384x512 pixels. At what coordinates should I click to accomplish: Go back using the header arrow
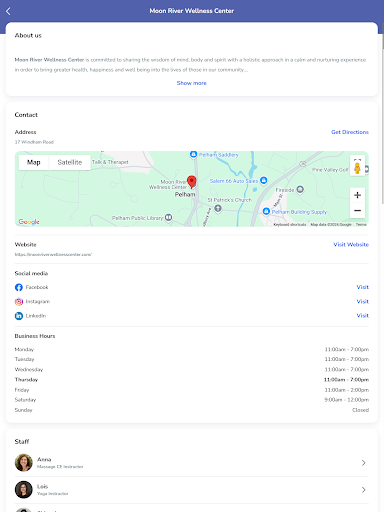(8, 11)
